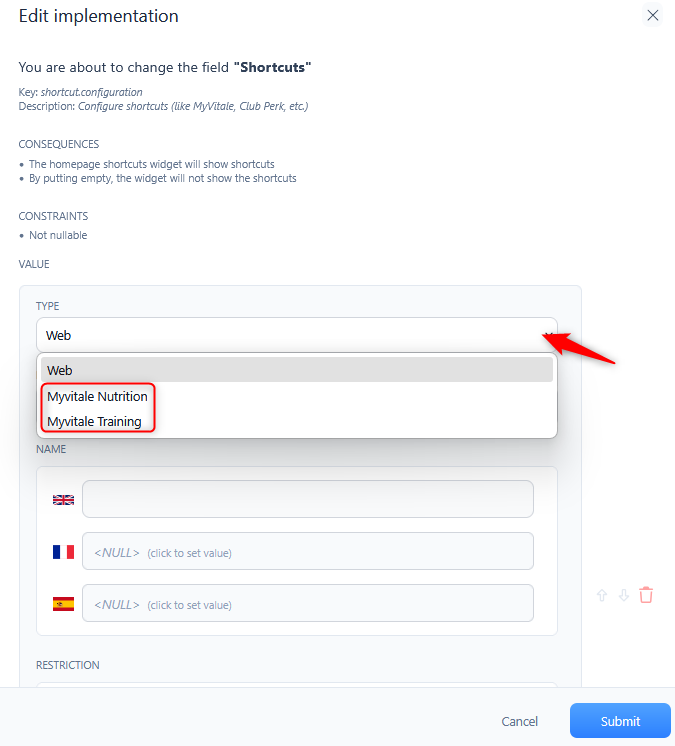The height and width of the screenshot is (746, 675).
Task: Choose the highlighted Web option in the list
Action: point(296,370)
